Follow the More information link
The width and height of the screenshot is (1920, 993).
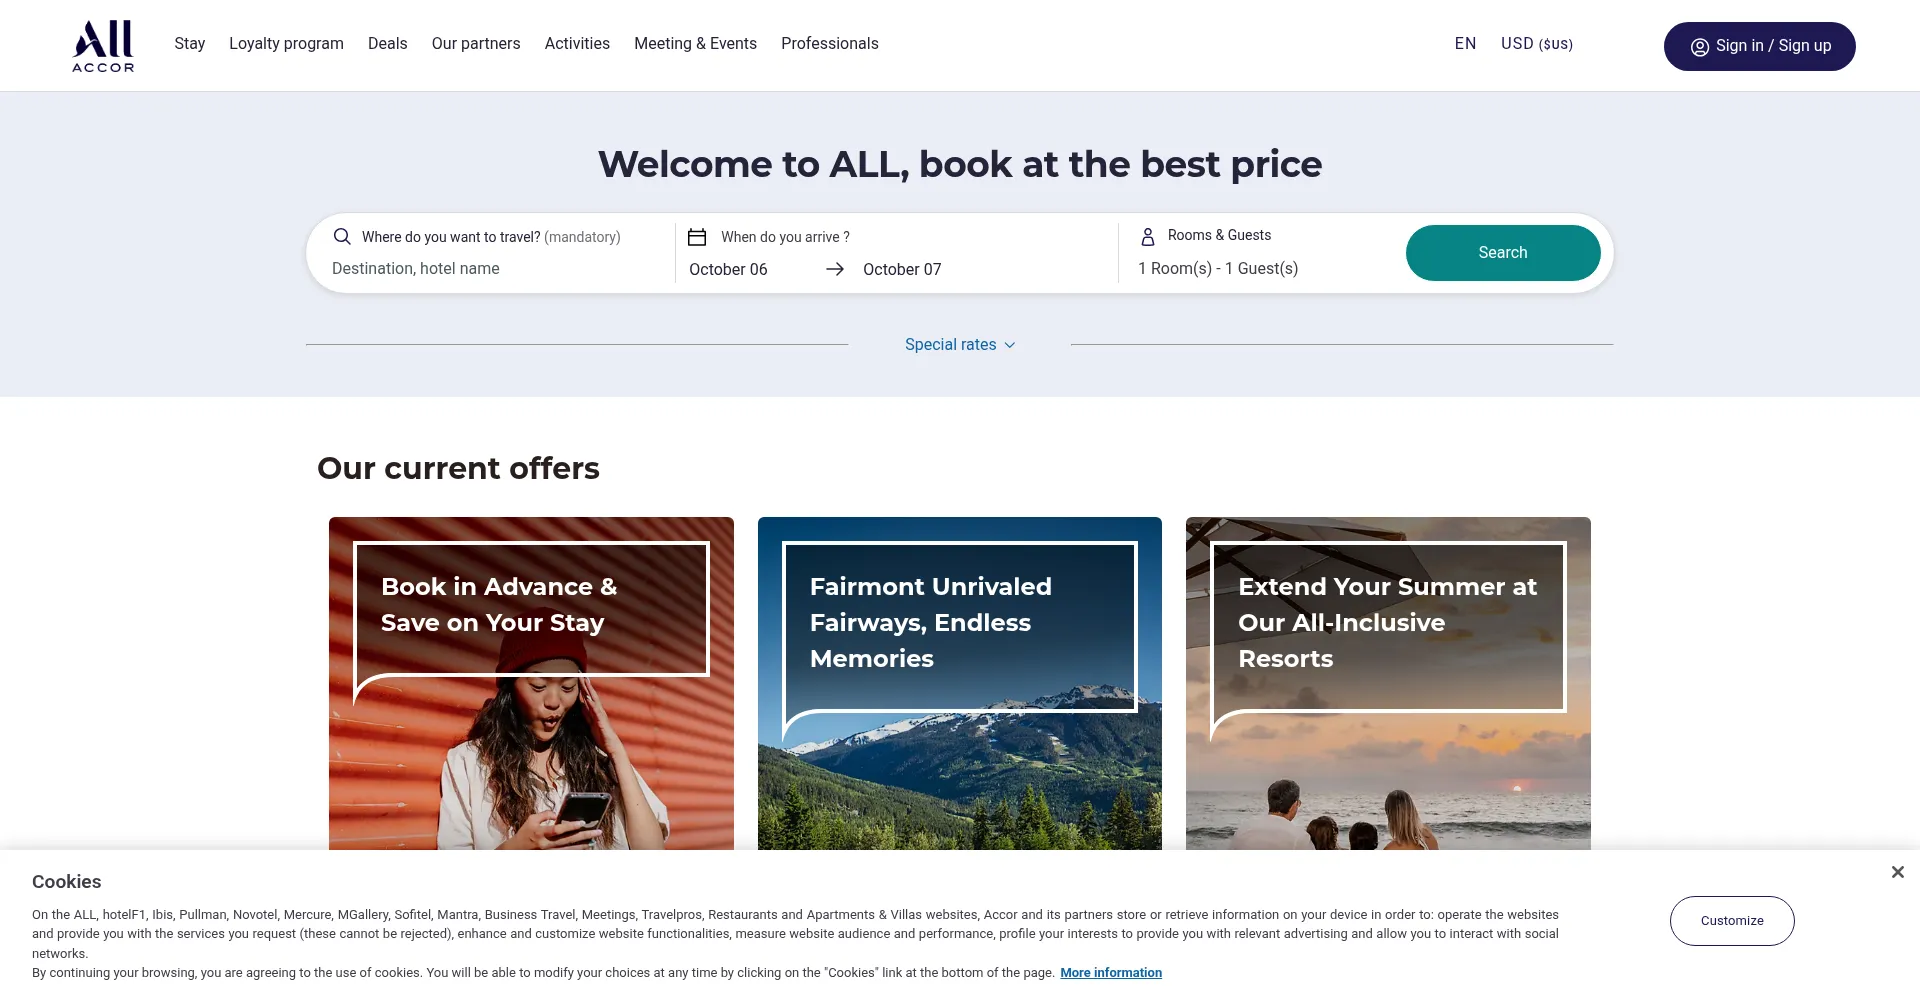(x=1111, y=973)
